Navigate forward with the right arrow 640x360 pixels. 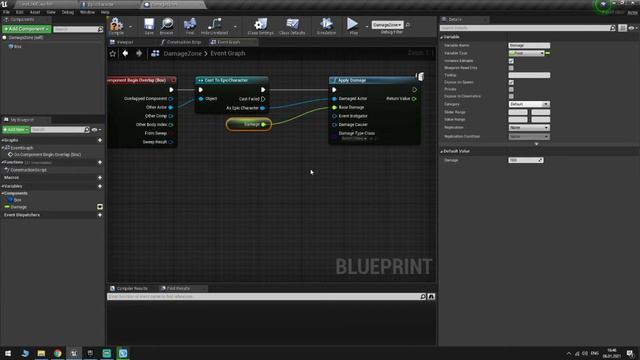(x=139, y=53)
